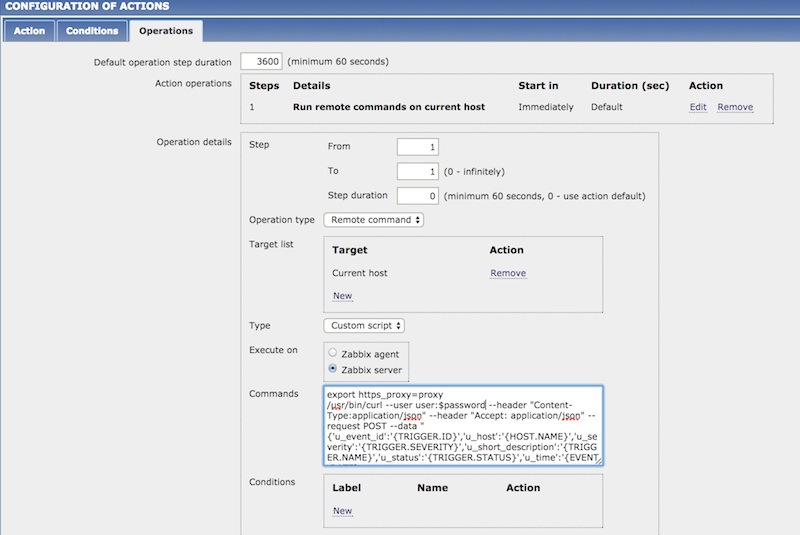Click the default operation step duration field
The image size is (800, 535).
tap(262, 62)
